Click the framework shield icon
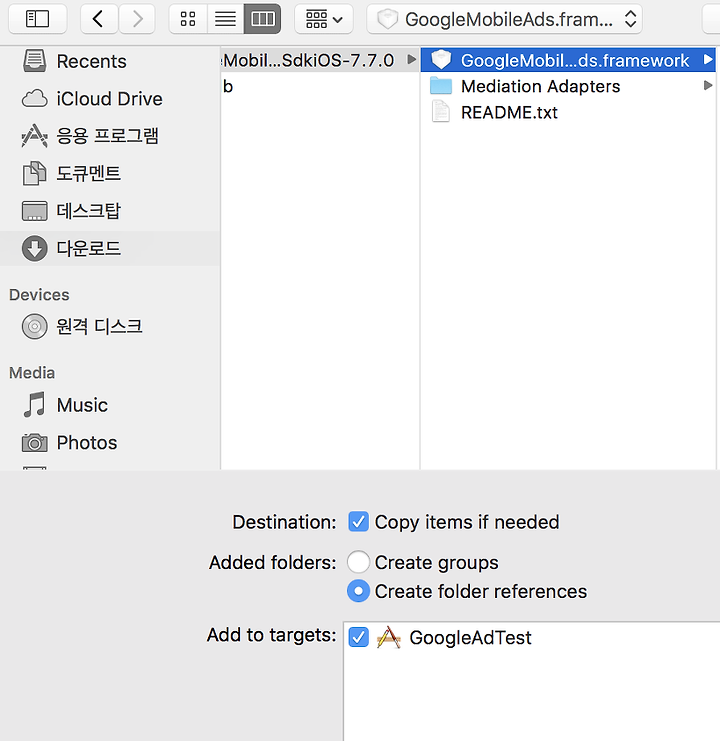Screen dimensions: 720x741 point(441,60)
